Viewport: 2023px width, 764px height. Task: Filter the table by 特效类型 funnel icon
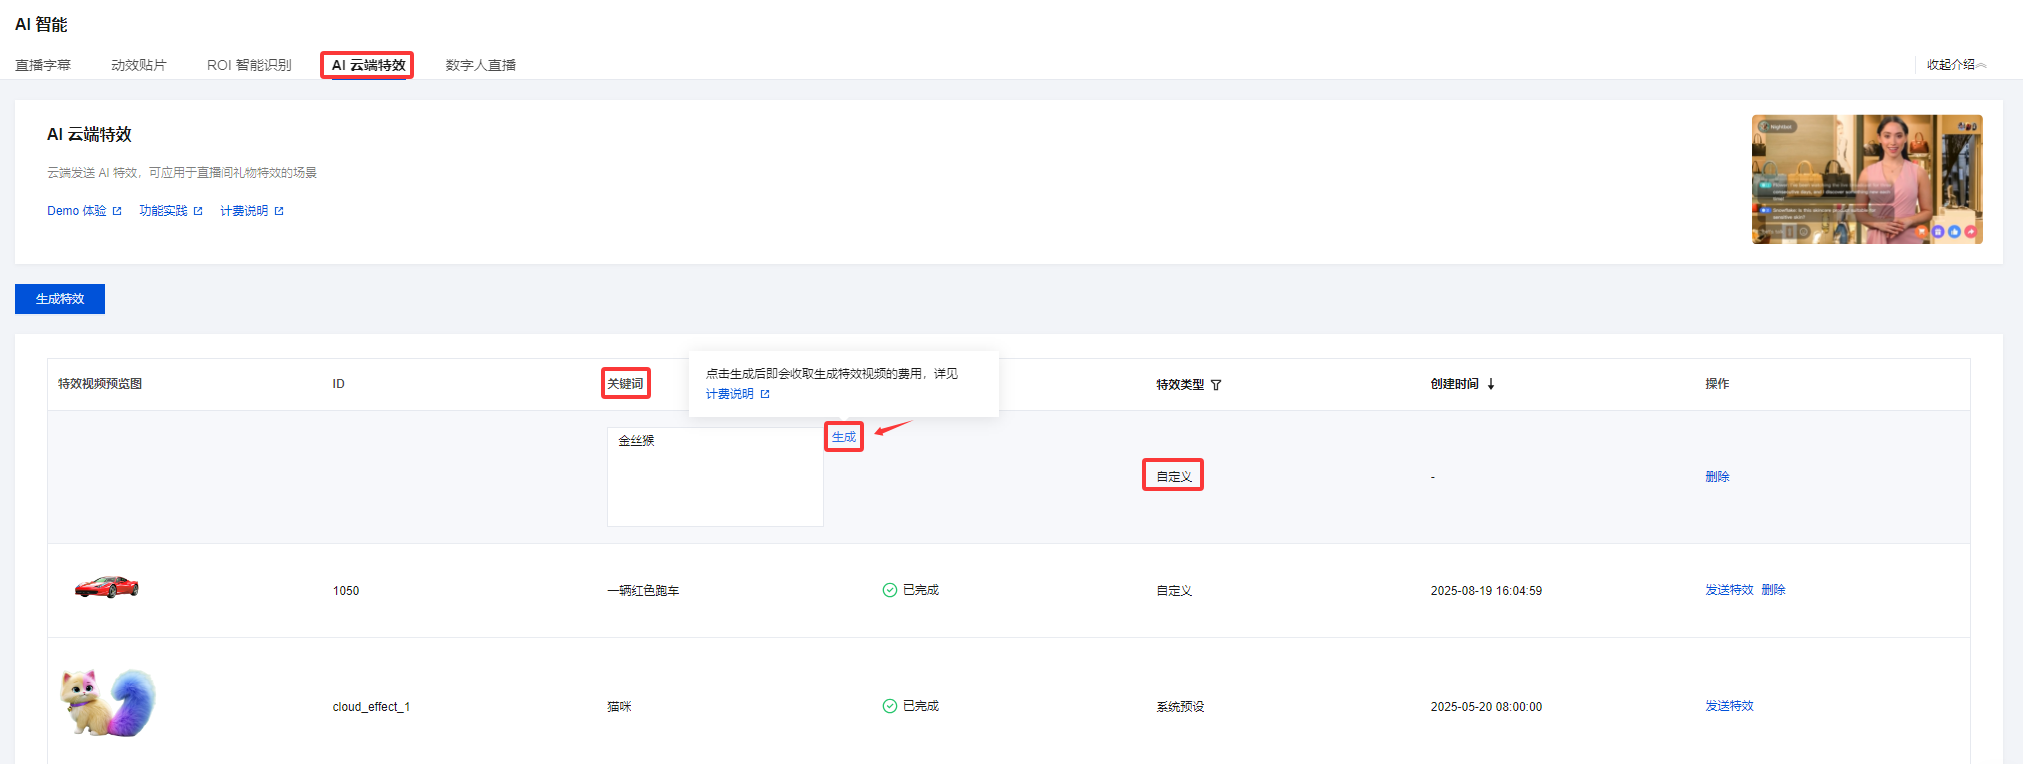pyautogui.click(x=1216, y=385)
